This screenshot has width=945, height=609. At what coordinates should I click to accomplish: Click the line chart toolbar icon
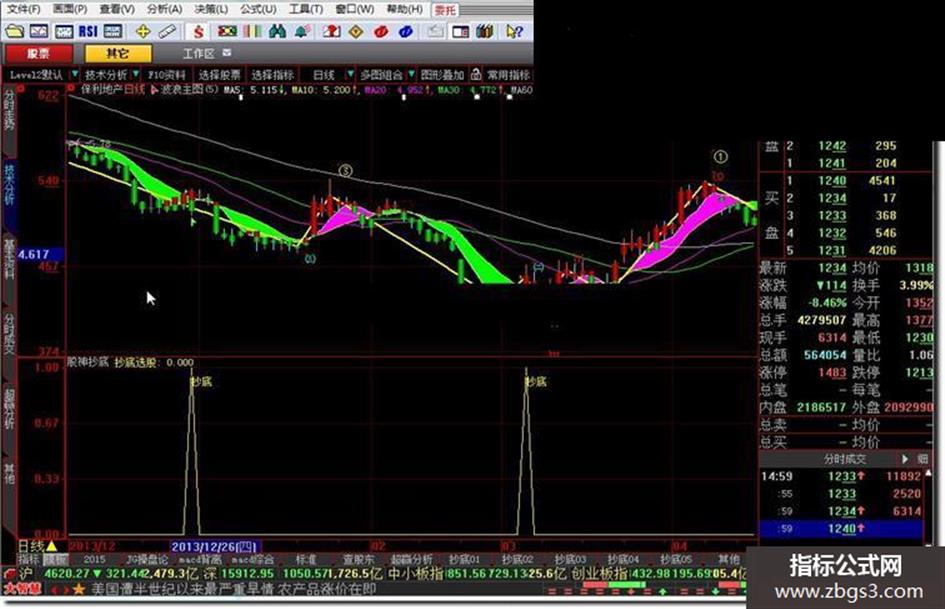39,31
